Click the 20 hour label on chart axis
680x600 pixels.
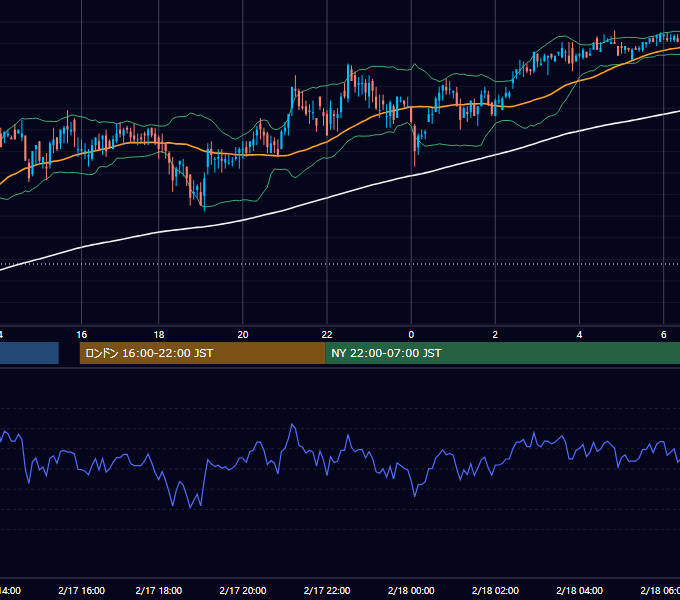click(x=243, y=335)
